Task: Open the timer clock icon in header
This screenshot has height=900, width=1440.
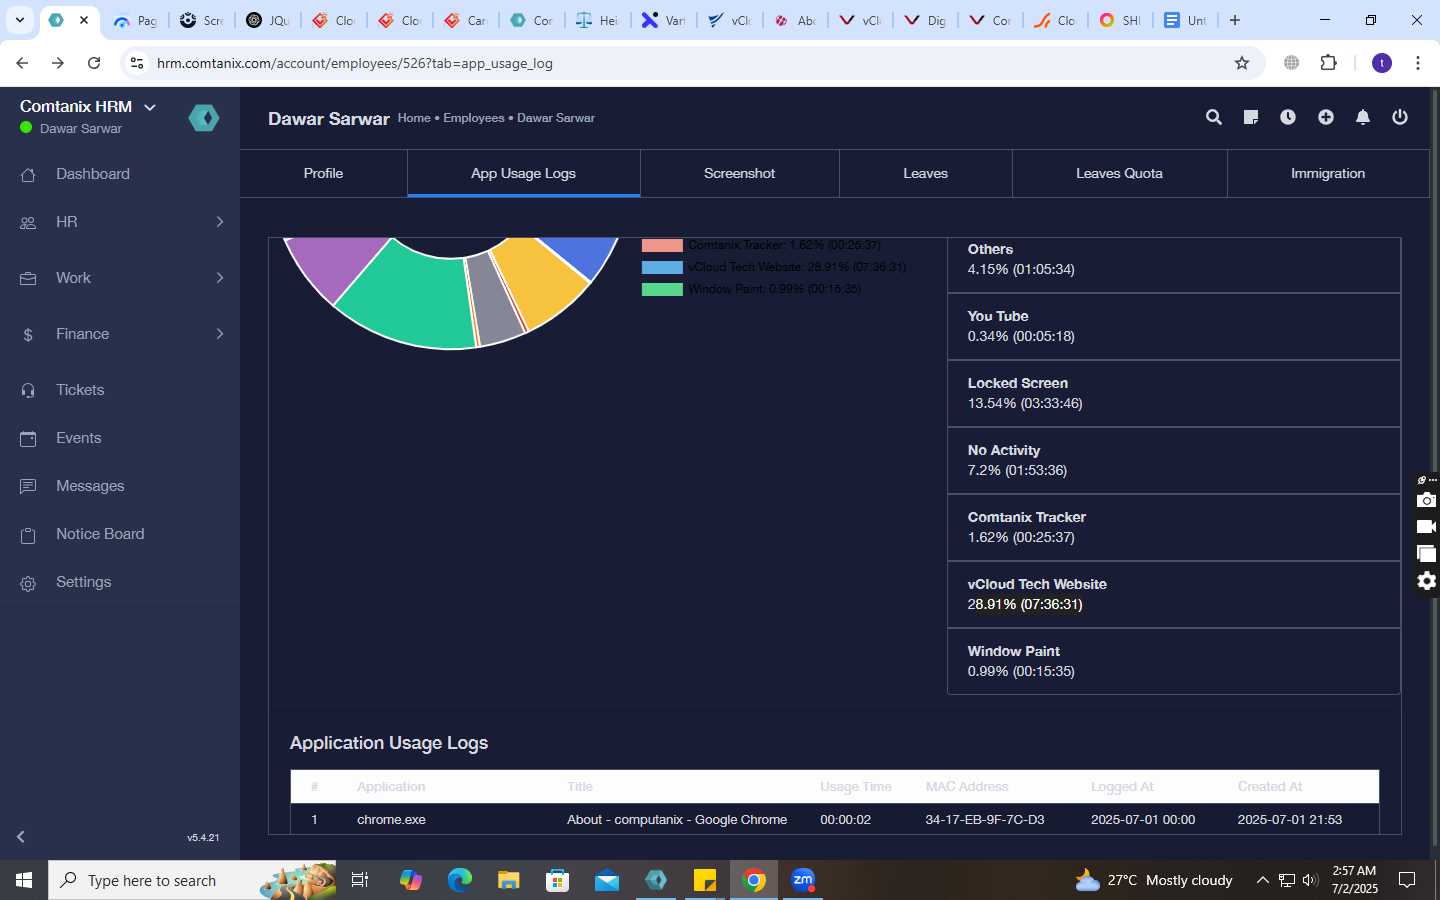Action: [x=1288, y=117]
